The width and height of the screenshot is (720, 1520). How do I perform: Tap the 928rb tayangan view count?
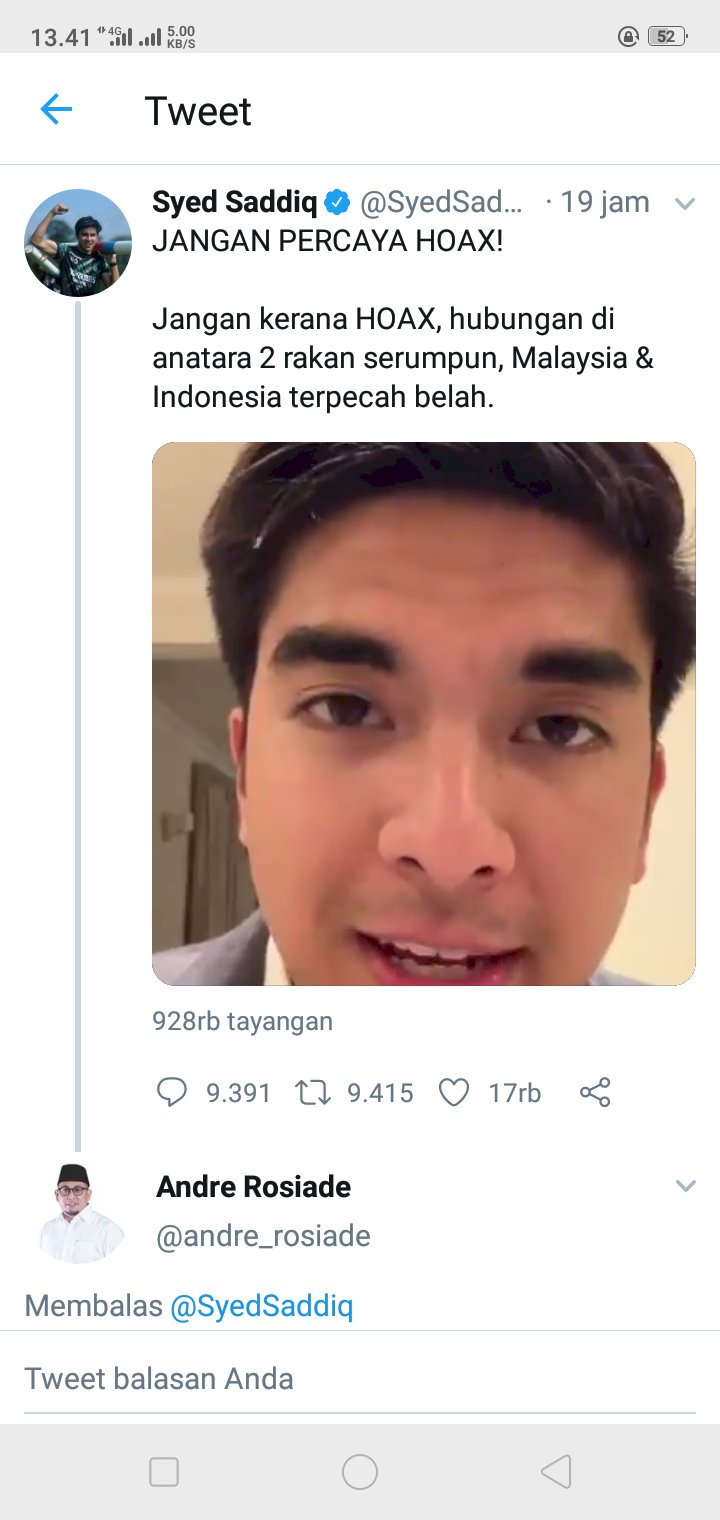tap(242, 1021)
